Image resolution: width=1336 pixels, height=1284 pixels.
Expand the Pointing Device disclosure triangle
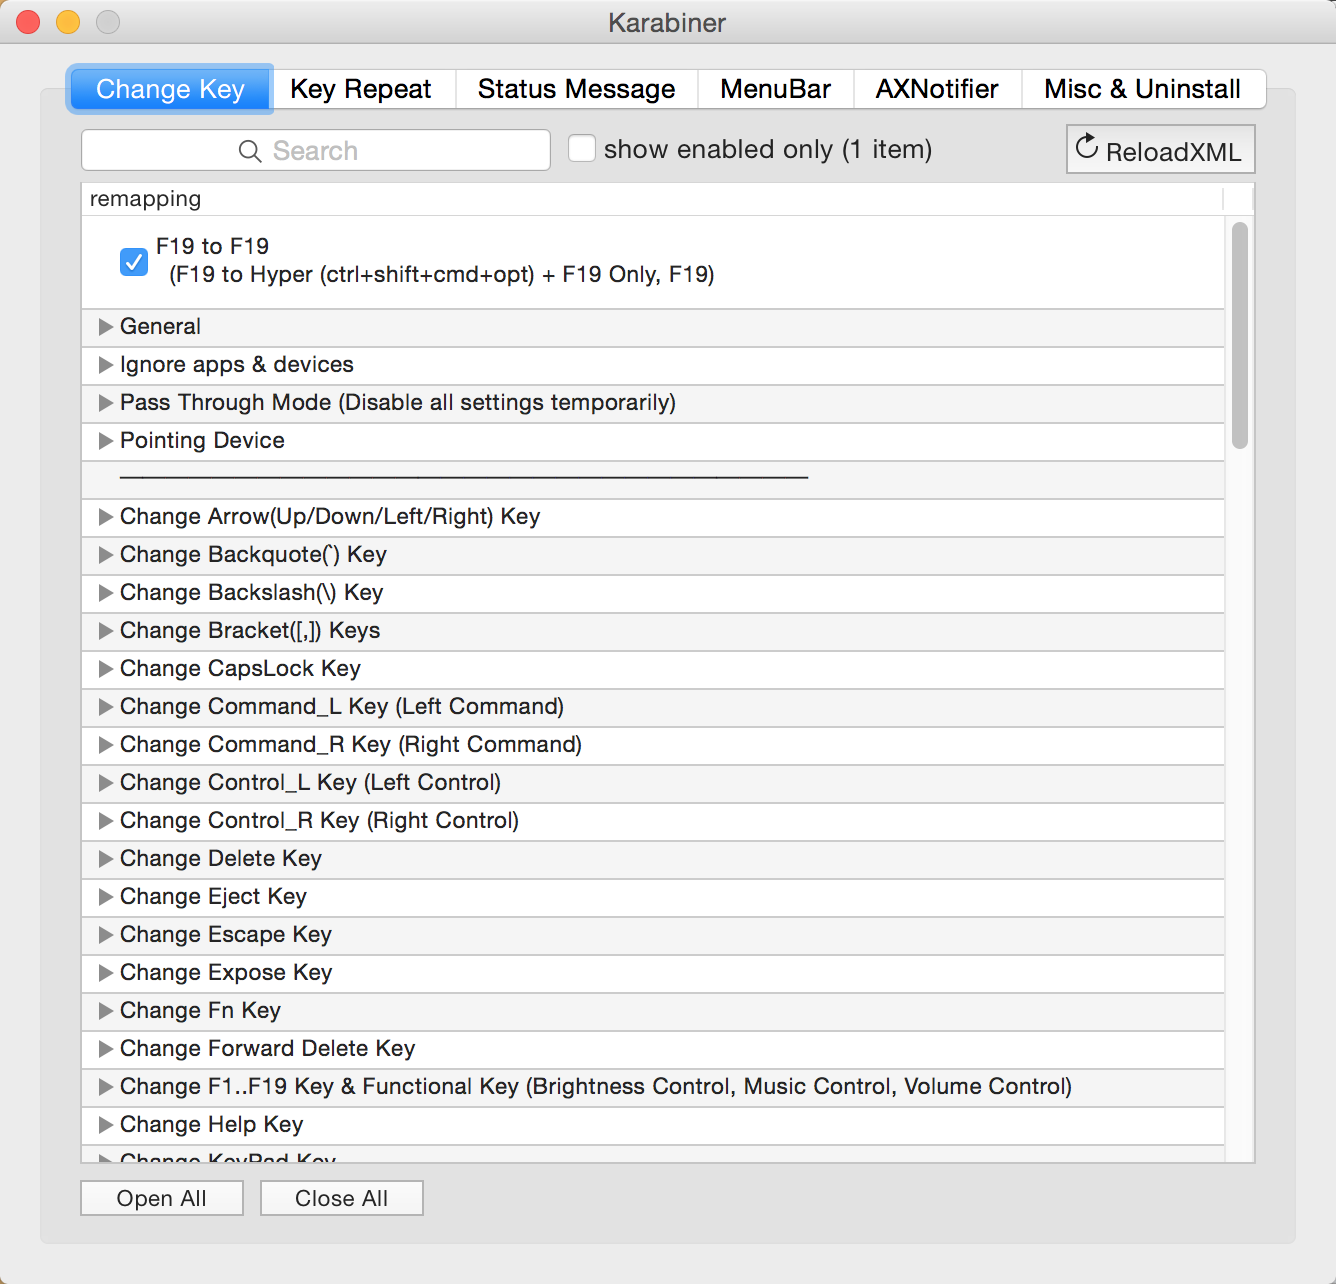[105, 441]
